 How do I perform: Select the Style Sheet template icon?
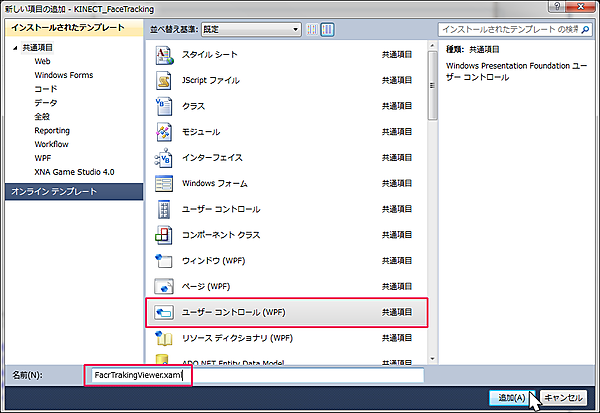(x=164, y=55)
